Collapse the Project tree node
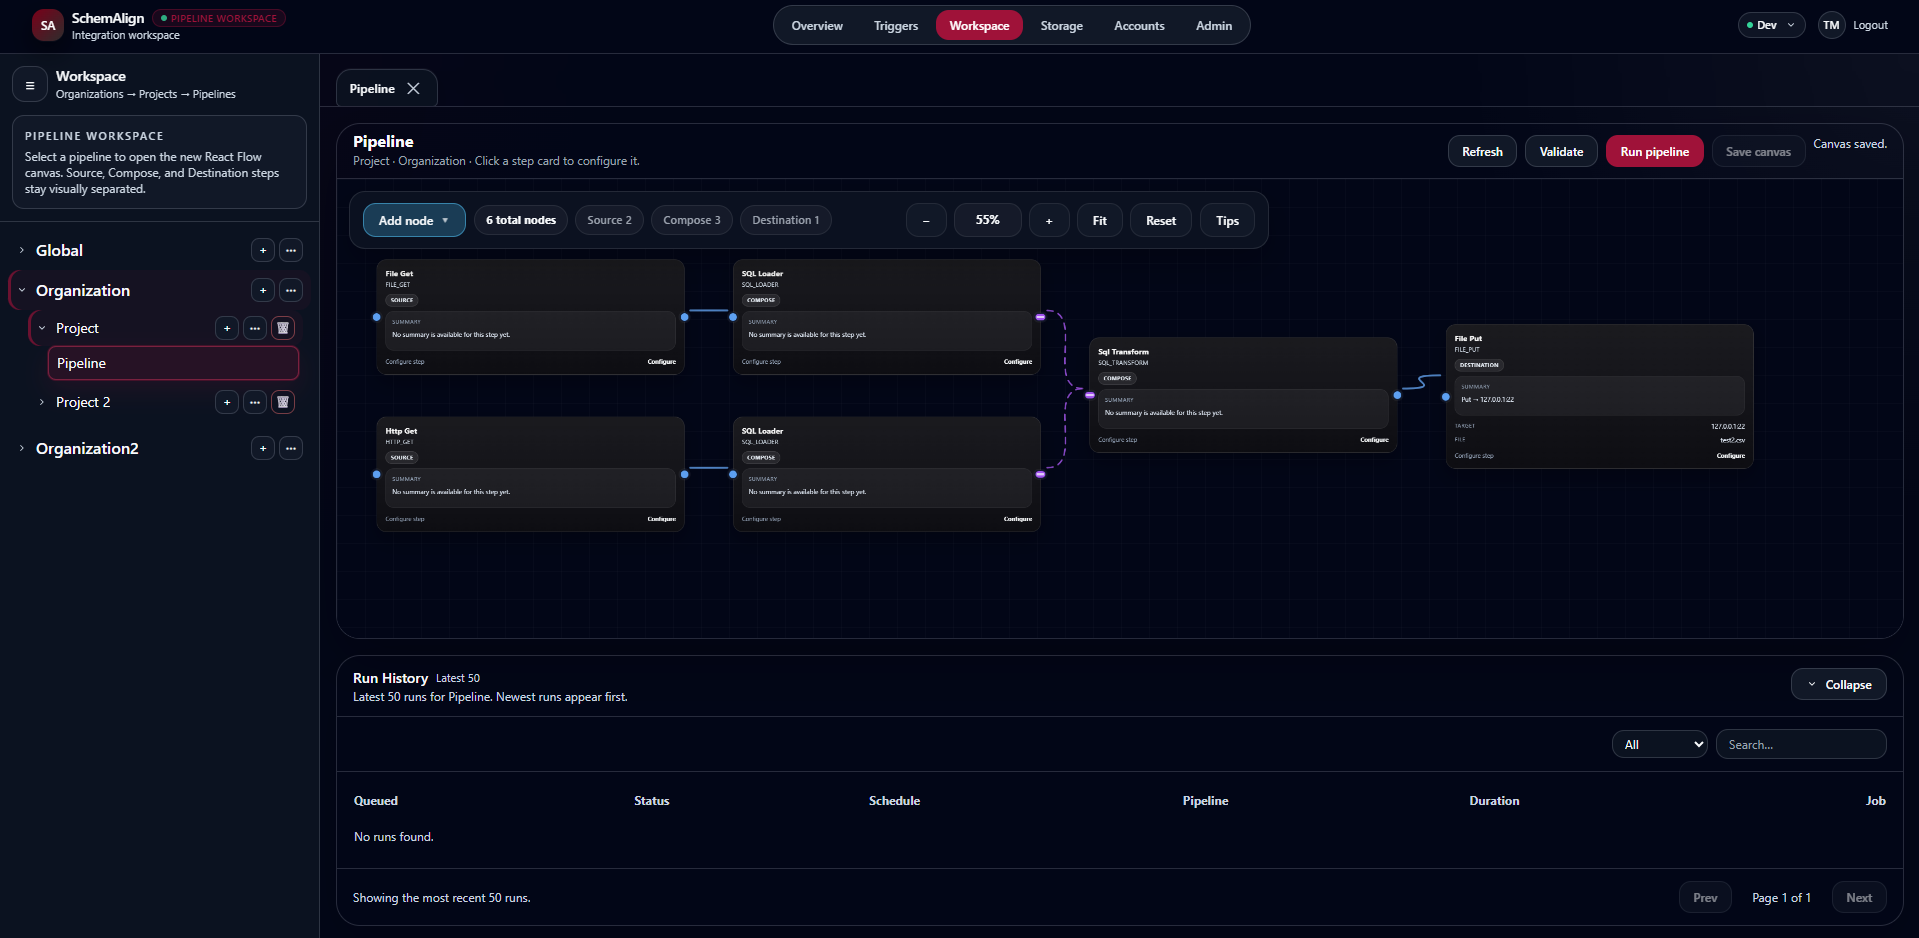 (x=41, y=328)
